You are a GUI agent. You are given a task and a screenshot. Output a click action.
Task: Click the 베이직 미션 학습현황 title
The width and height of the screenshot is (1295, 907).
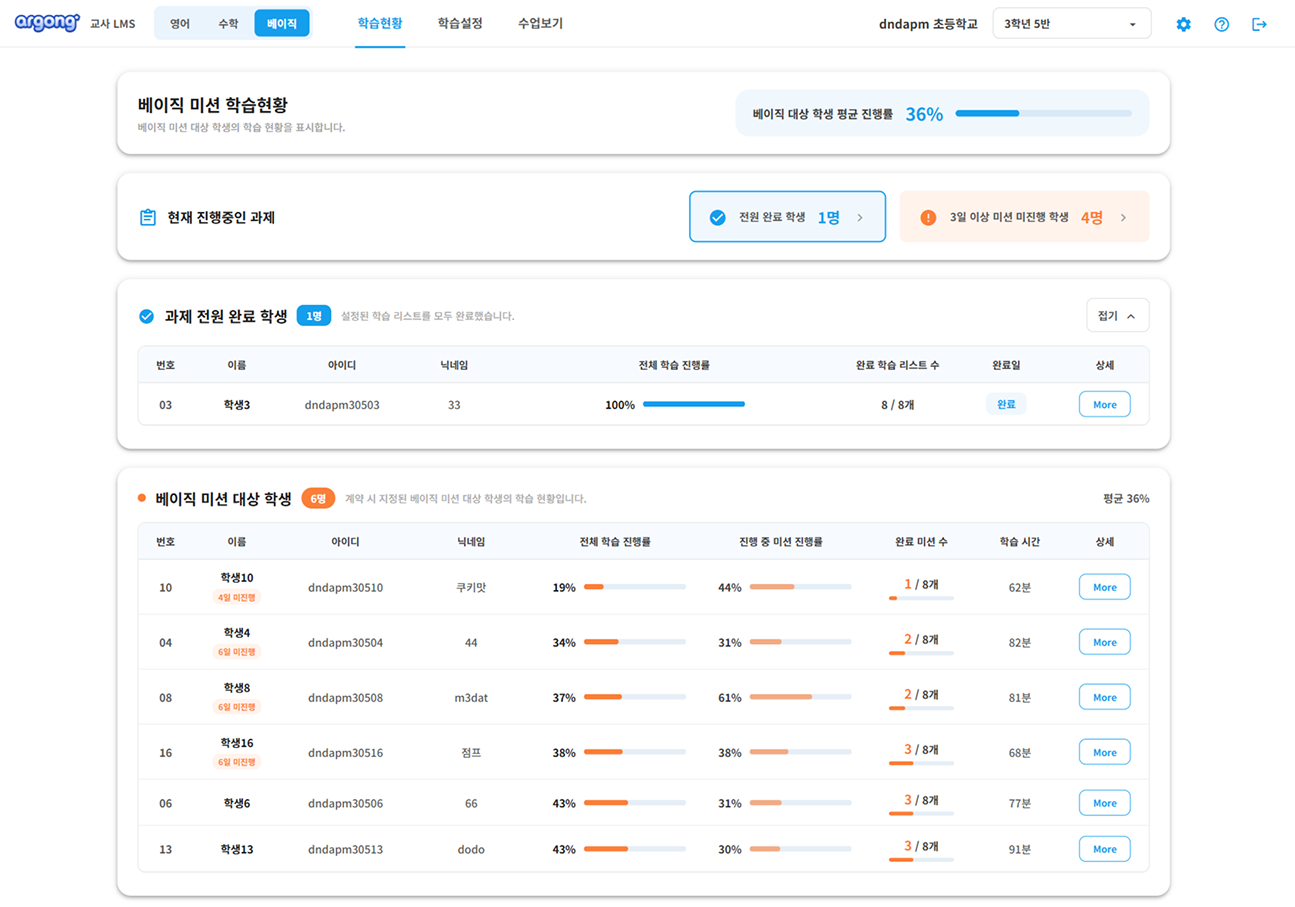213,104
